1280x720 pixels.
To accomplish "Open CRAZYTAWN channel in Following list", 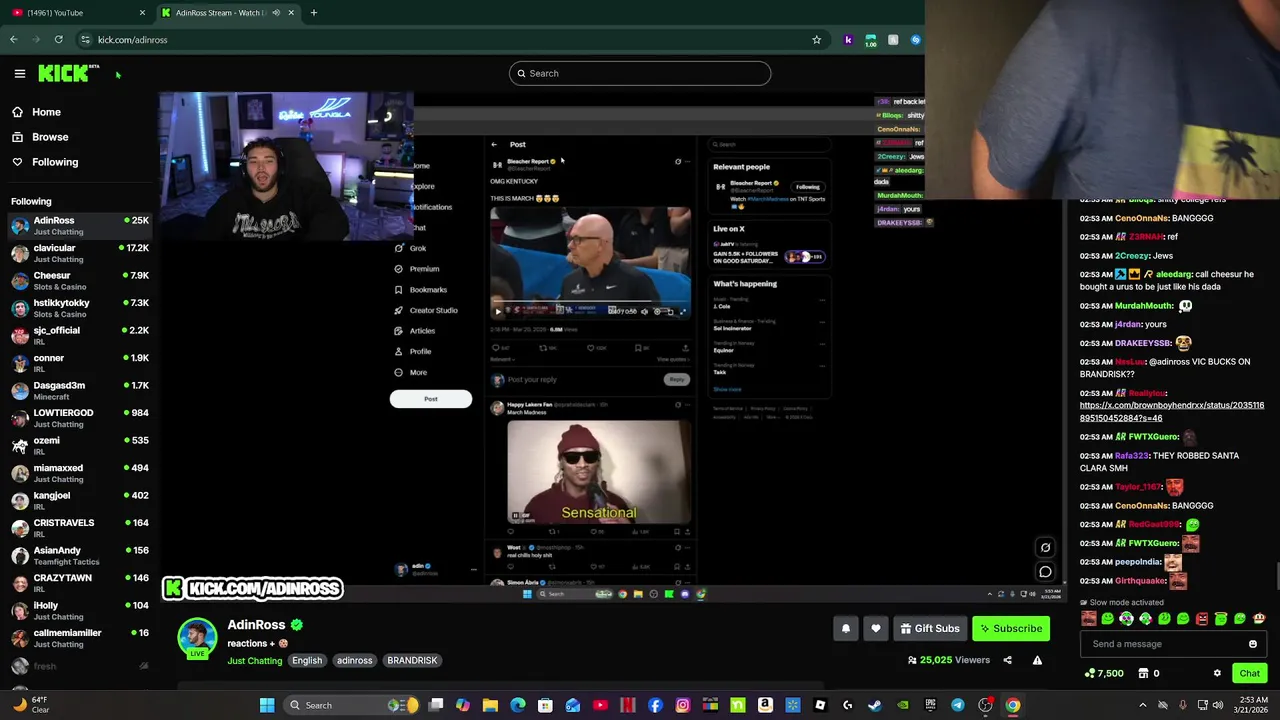I will [x=80, y=583].
